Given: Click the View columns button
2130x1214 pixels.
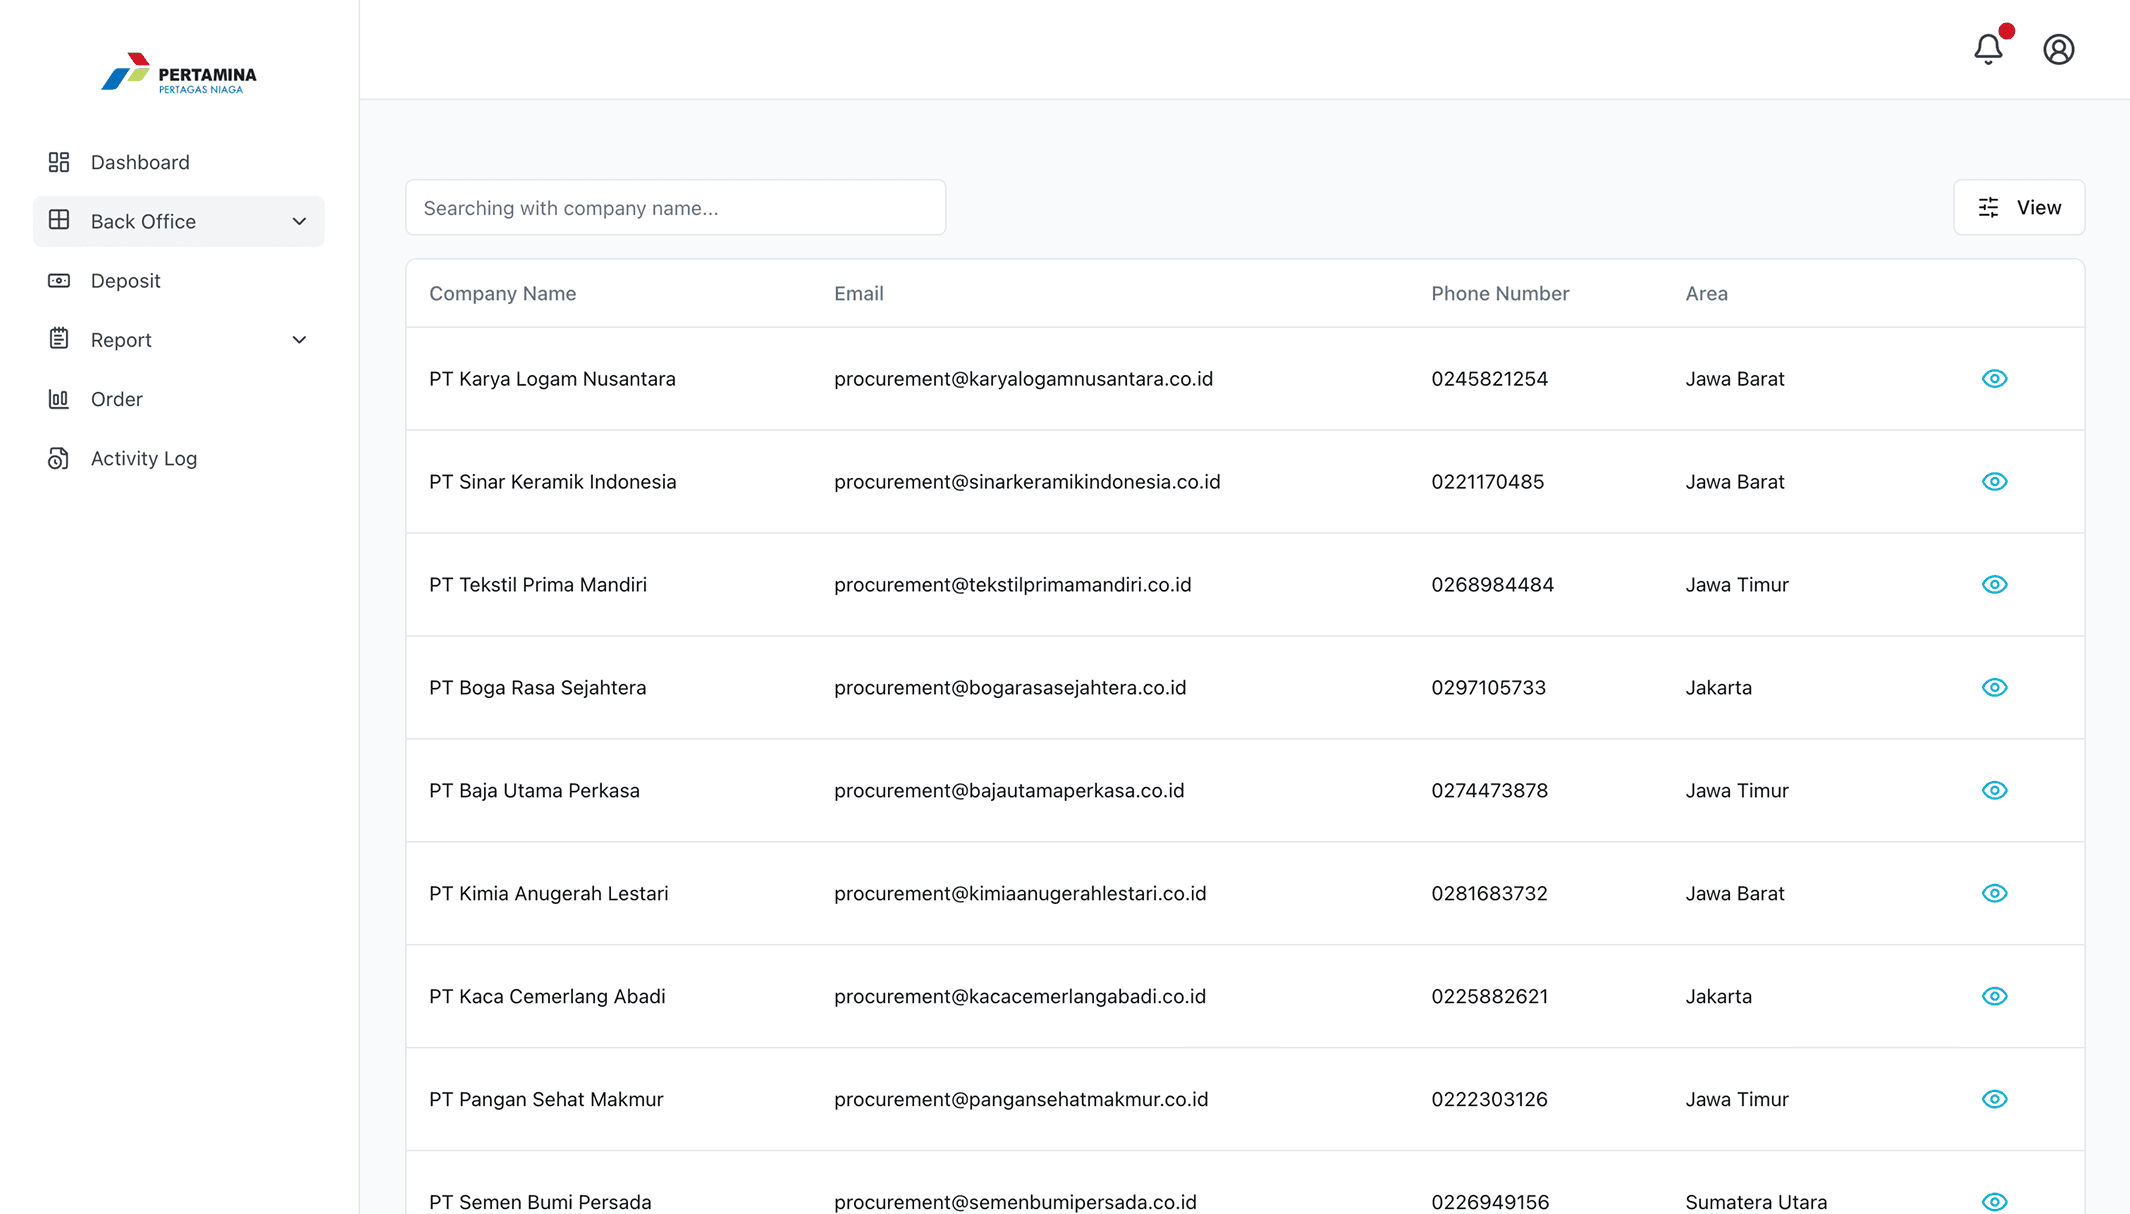Looking at the screenshot, I should click(2019, 207).
